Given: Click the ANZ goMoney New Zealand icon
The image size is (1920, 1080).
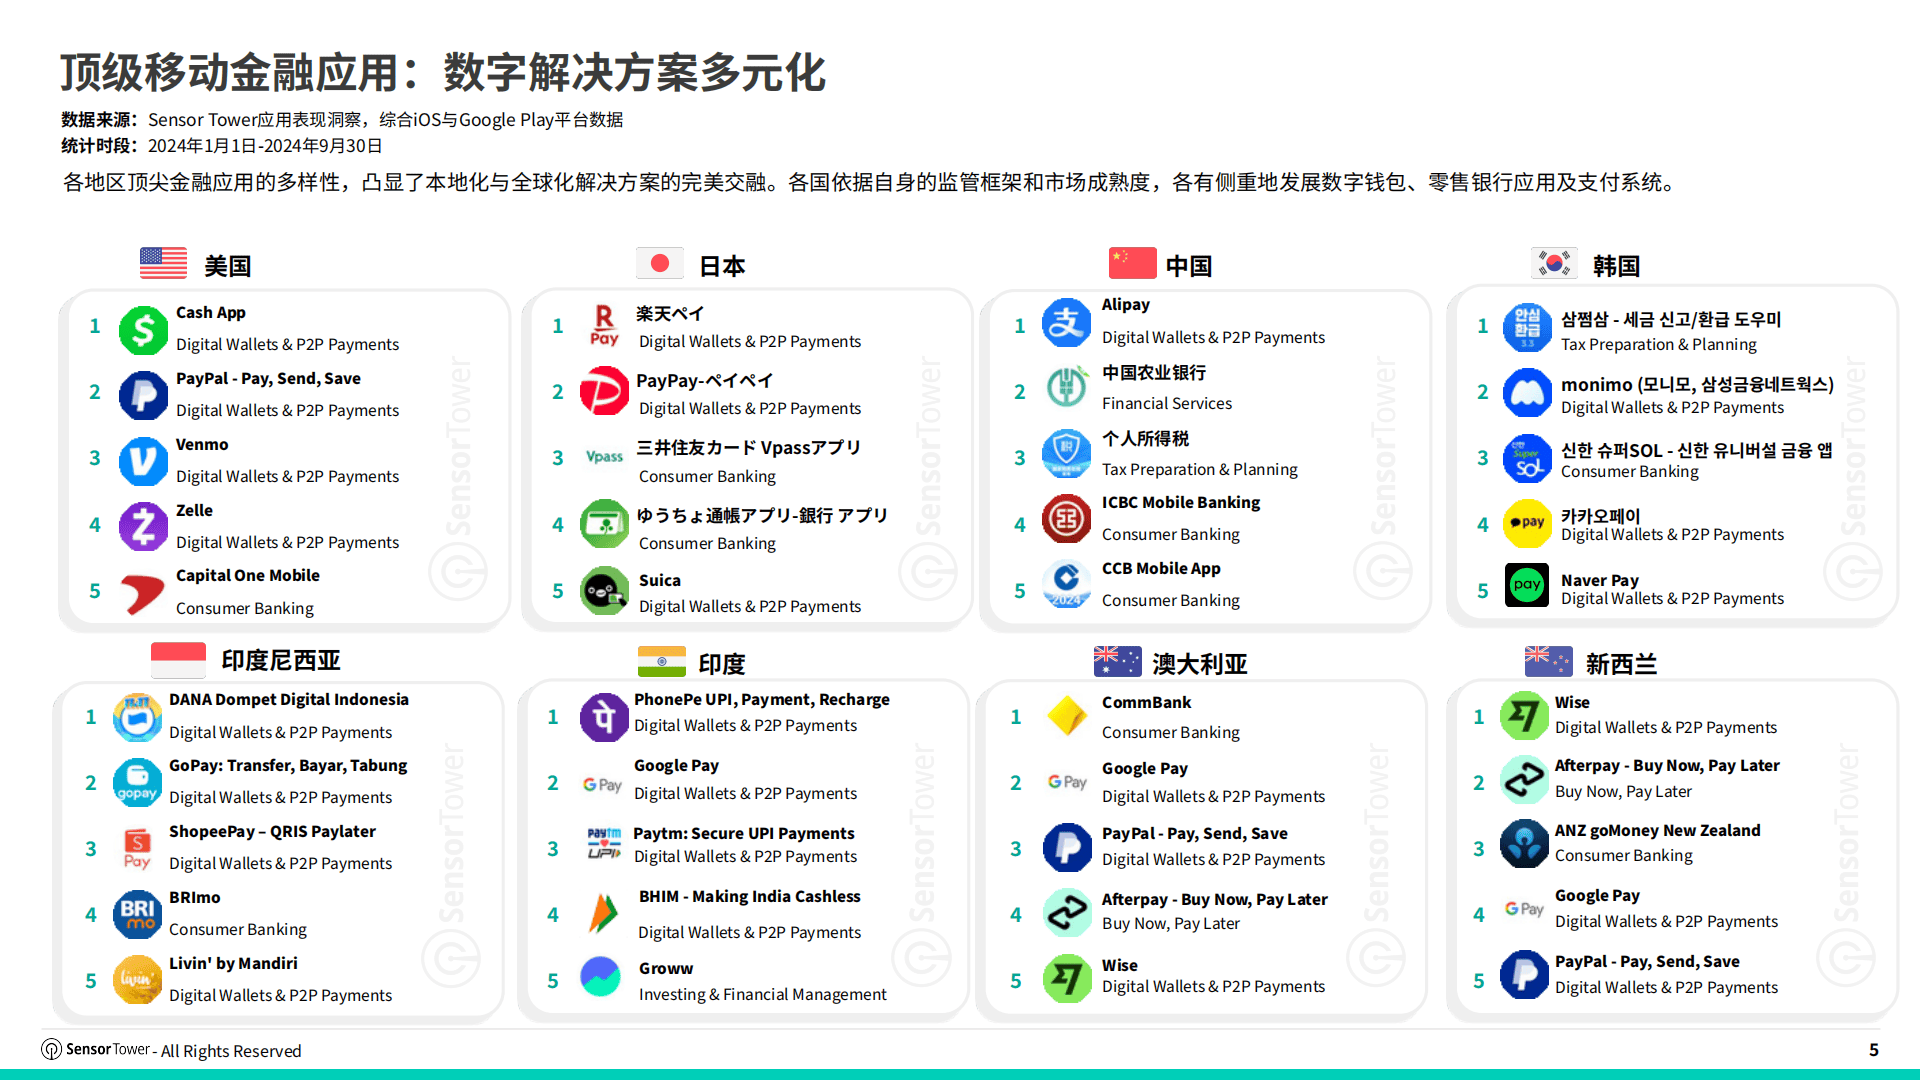Looking at the screenshot, I should [1524, 843].
